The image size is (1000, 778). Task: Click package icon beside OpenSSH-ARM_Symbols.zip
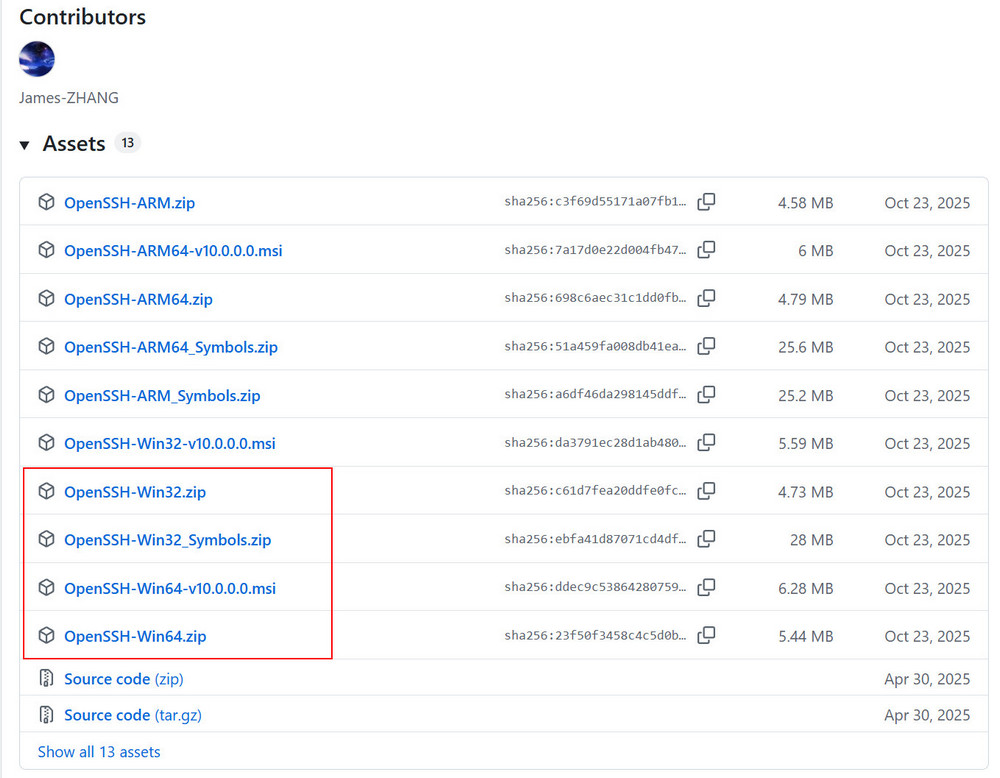(x=46, y=394)
